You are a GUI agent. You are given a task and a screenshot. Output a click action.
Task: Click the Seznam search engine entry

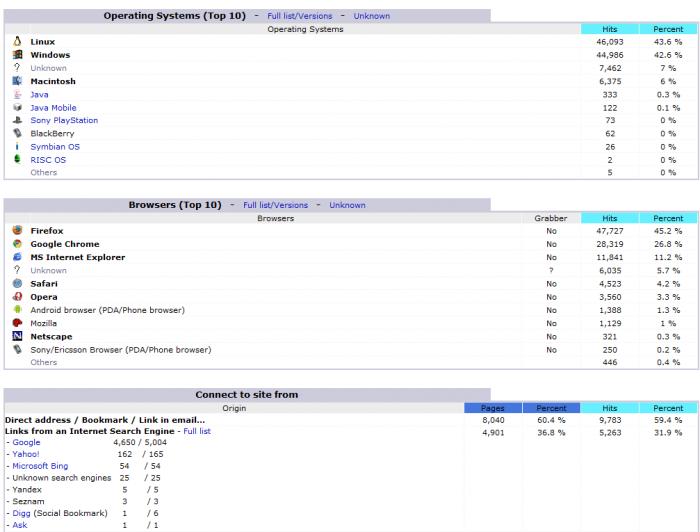click(28, 501)
